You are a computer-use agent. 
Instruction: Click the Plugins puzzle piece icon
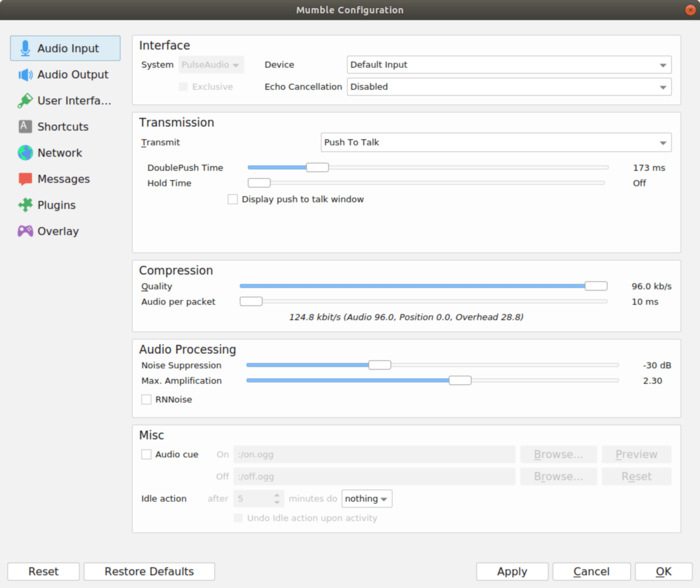pos(25,205)
